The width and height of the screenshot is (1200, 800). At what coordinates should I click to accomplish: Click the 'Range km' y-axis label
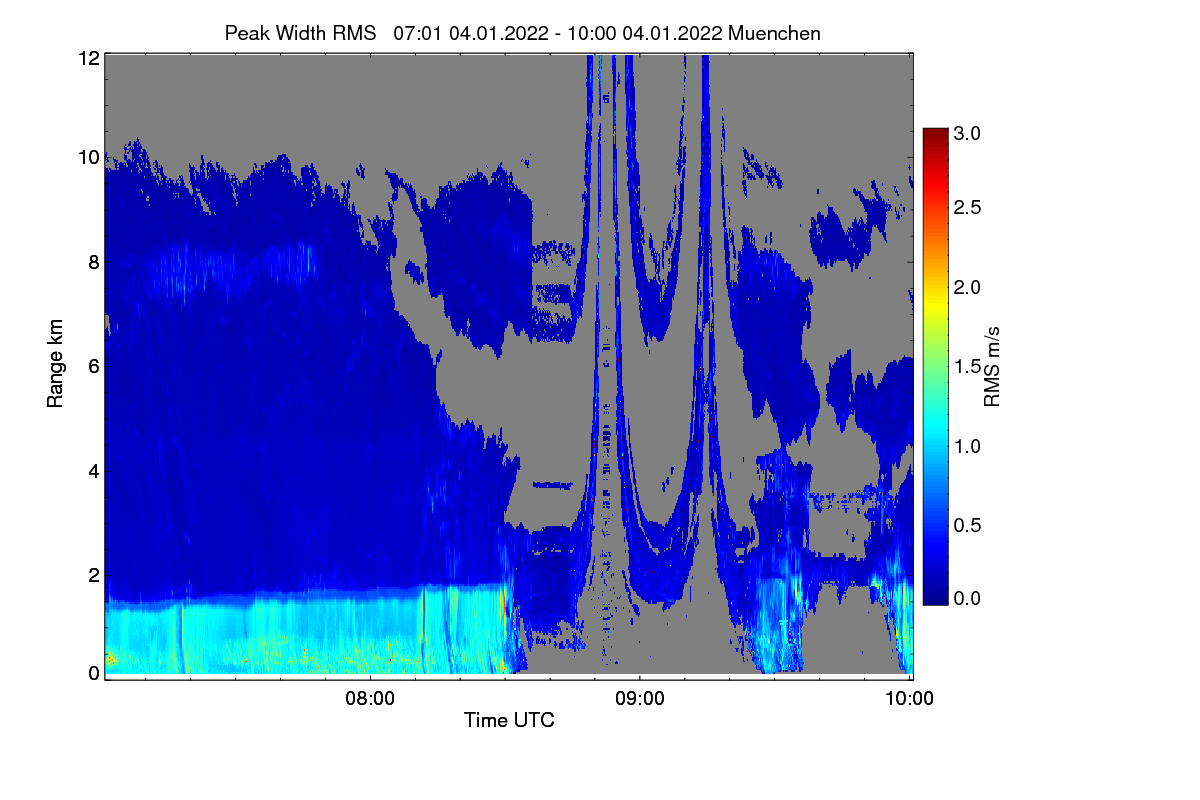click(x=55, y=365)
